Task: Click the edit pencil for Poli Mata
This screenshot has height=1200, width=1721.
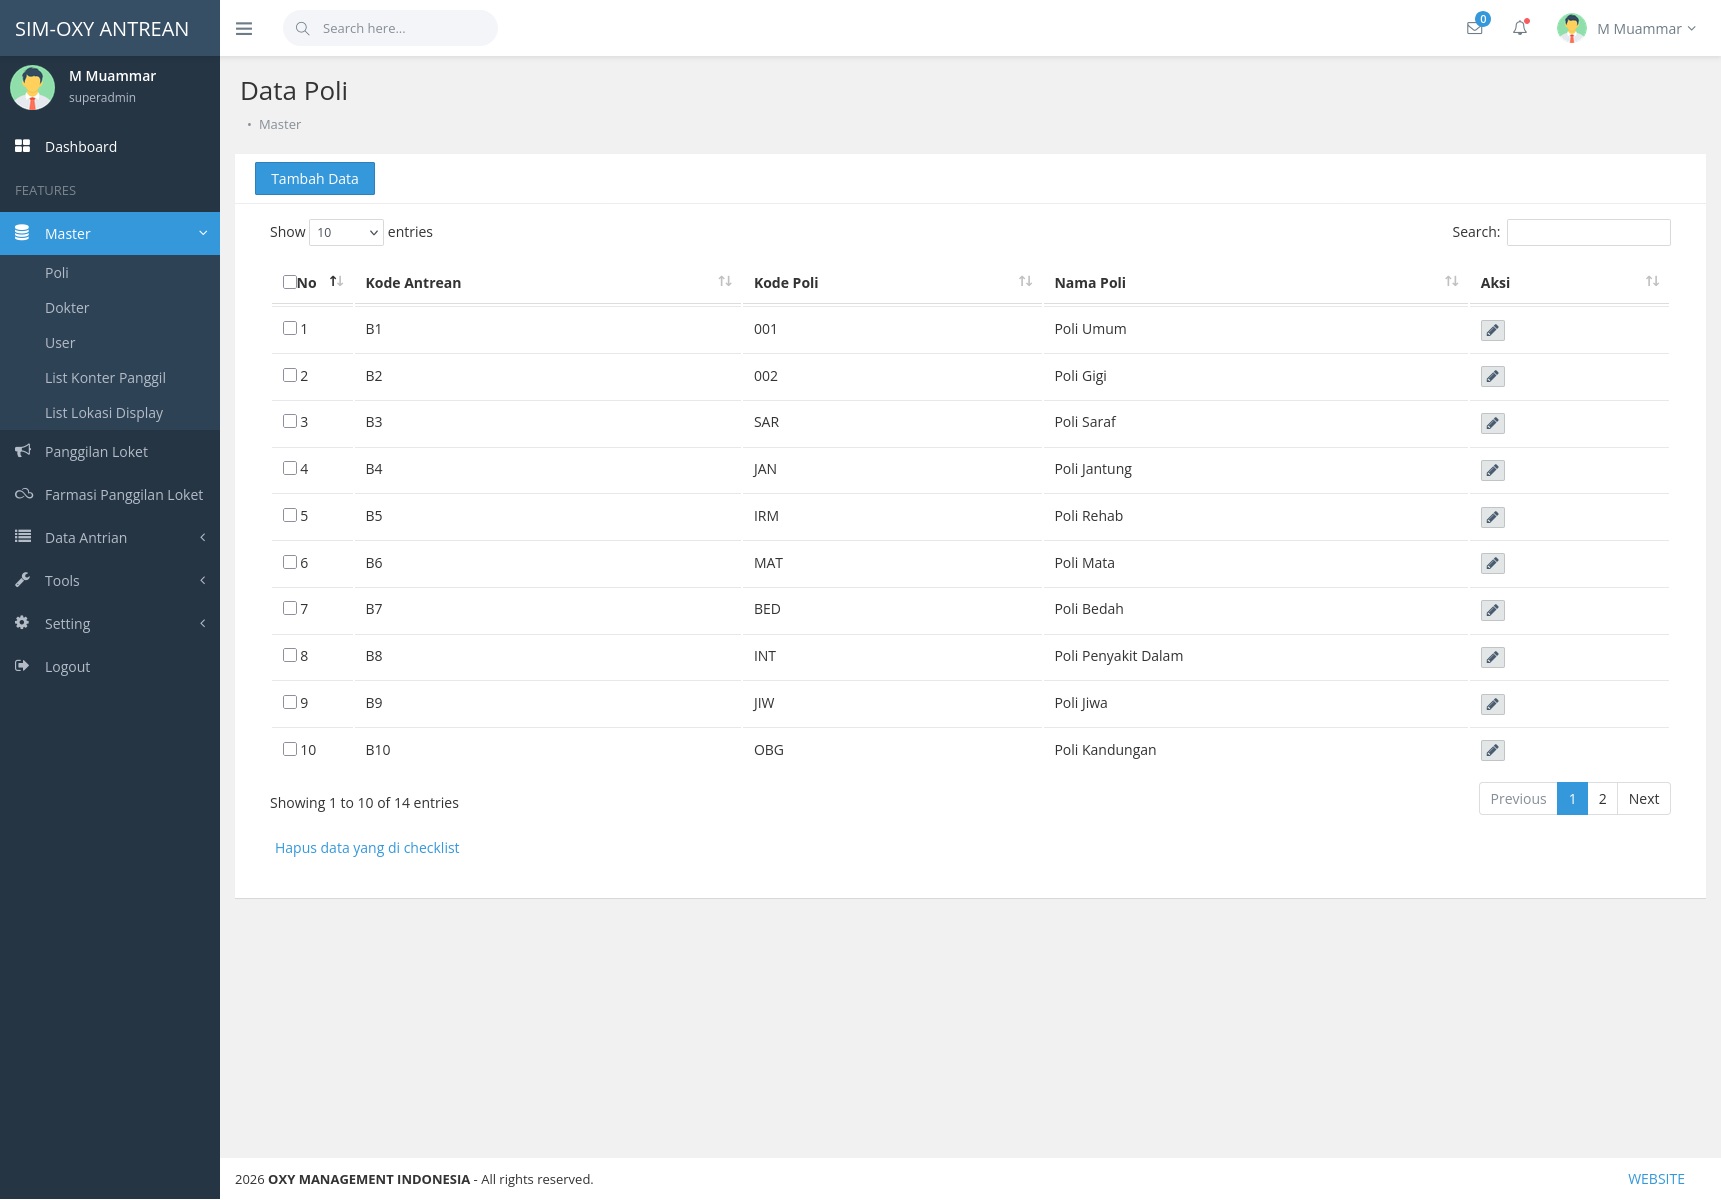Action: [1492, 564]
